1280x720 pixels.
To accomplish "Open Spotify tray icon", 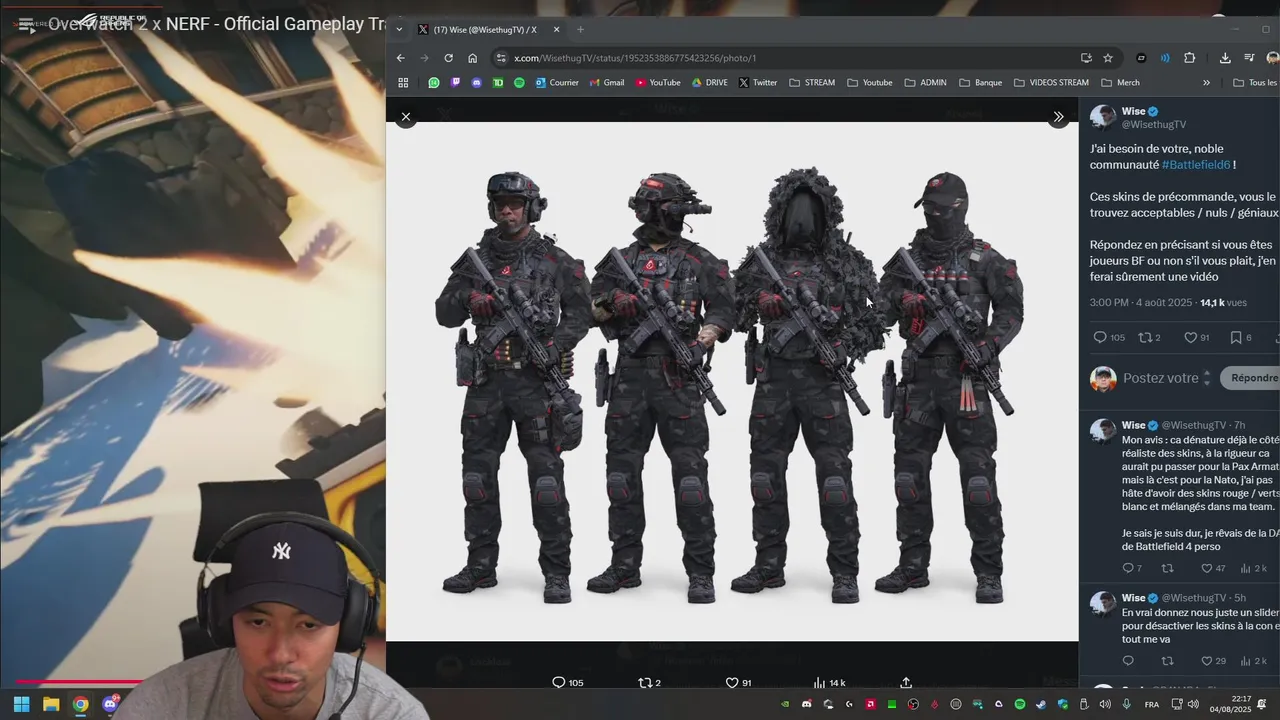I will click(1019, 705).
